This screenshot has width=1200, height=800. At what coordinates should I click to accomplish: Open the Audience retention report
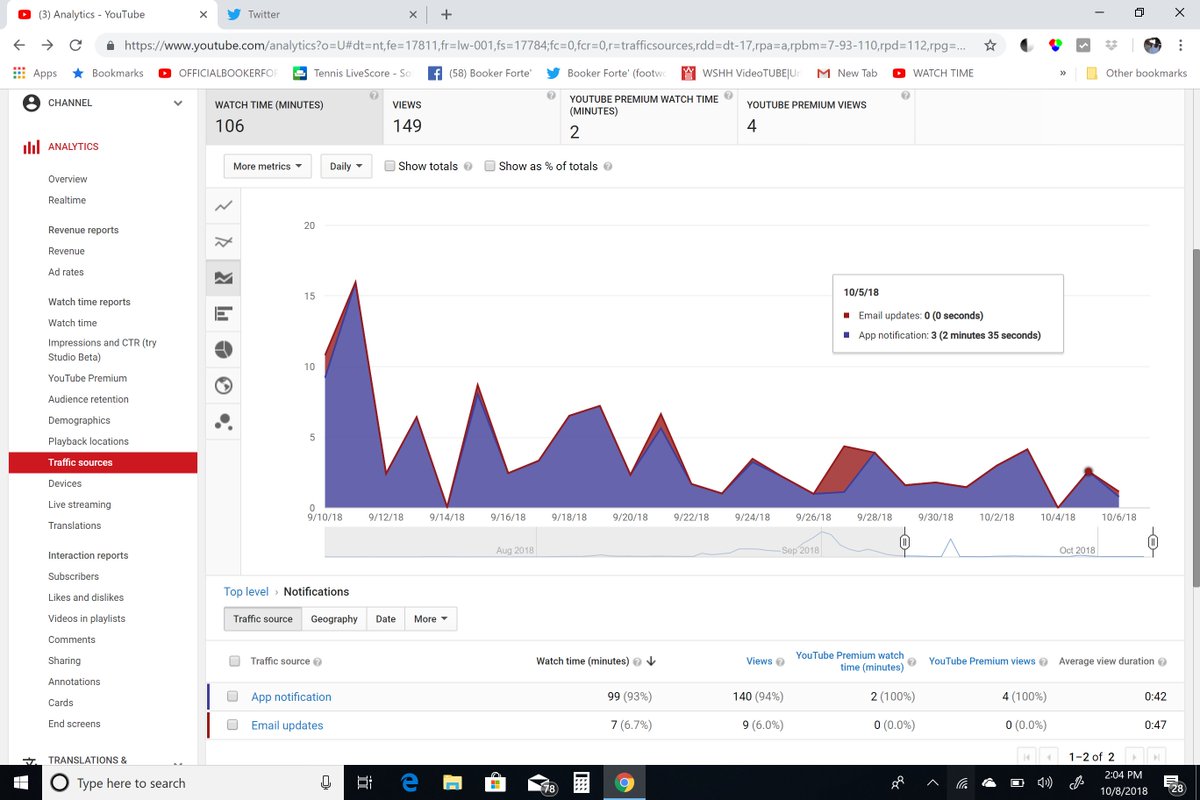coord(88,399)
